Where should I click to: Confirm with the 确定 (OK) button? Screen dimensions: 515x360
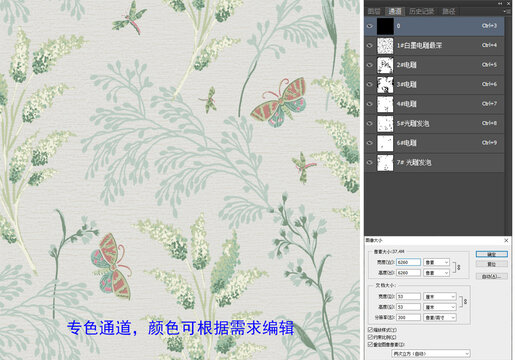(x=492, y=254)
